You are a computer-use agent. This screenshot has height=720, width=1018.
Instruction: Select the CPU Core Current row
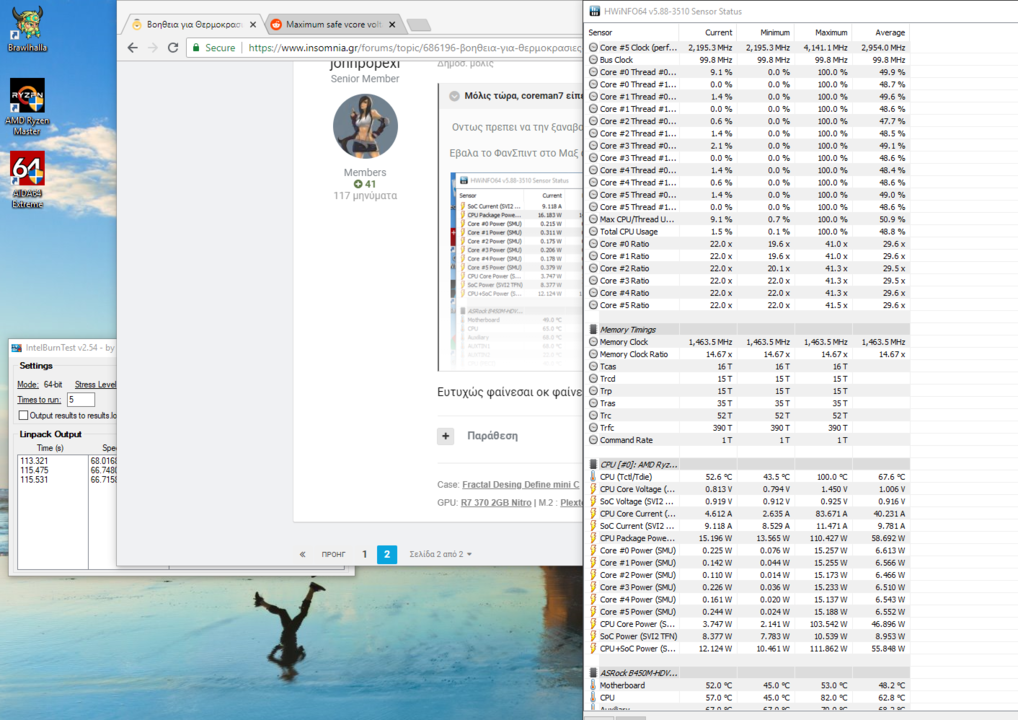pyautogui.click(x=747, y=514)
